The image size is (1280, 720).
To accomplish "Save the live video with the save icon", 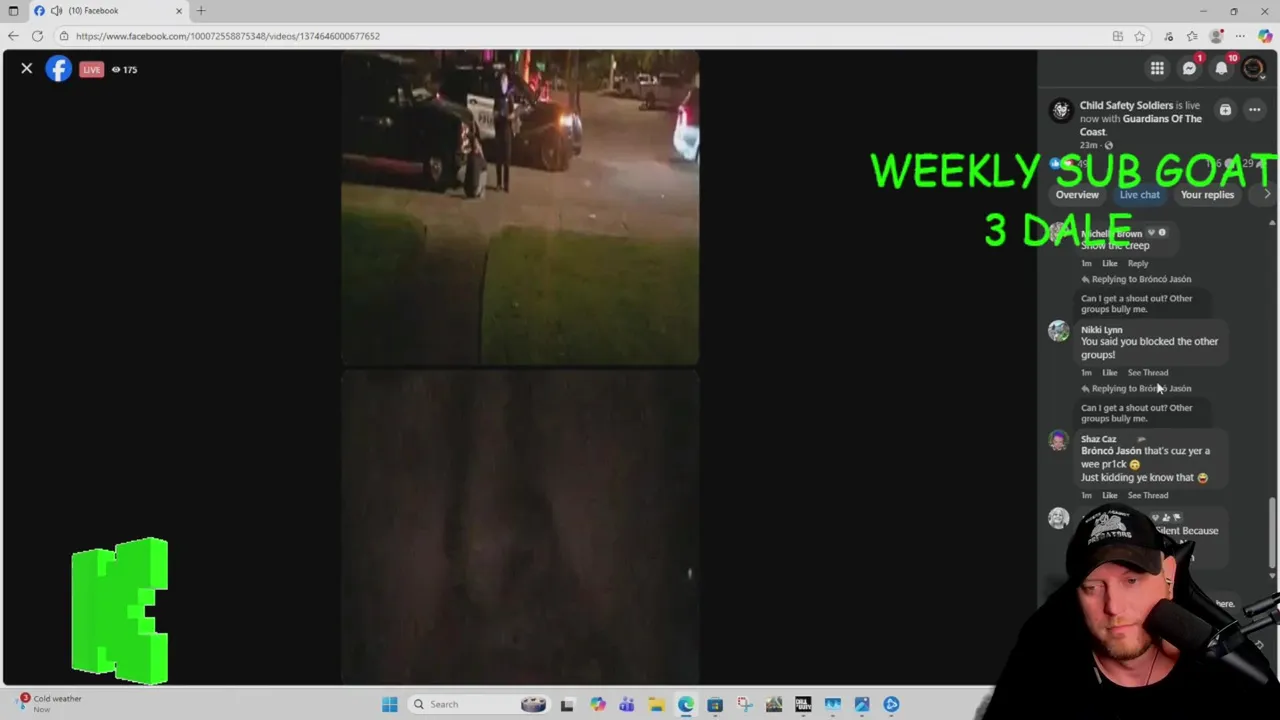I will click(x=1225, y=110).
